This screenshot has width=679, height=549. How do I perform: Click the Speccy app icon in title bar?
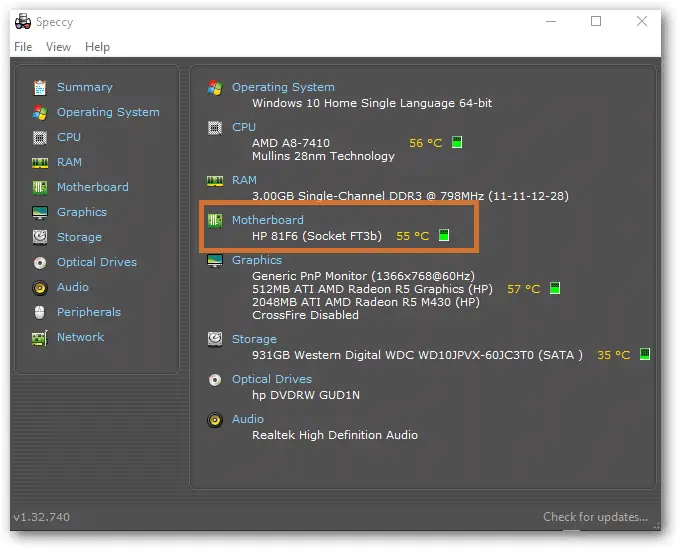[x=23, y=21]
